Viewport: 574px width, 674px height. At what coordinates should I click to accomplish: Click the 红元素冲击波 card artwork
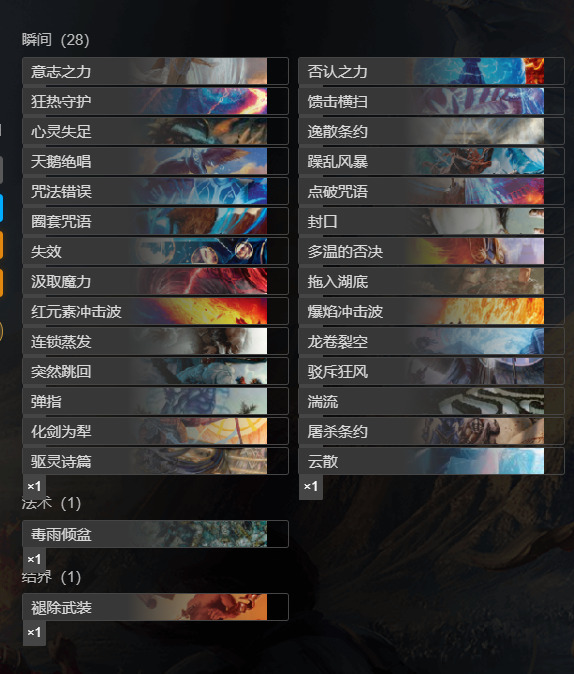click(202, 311)
